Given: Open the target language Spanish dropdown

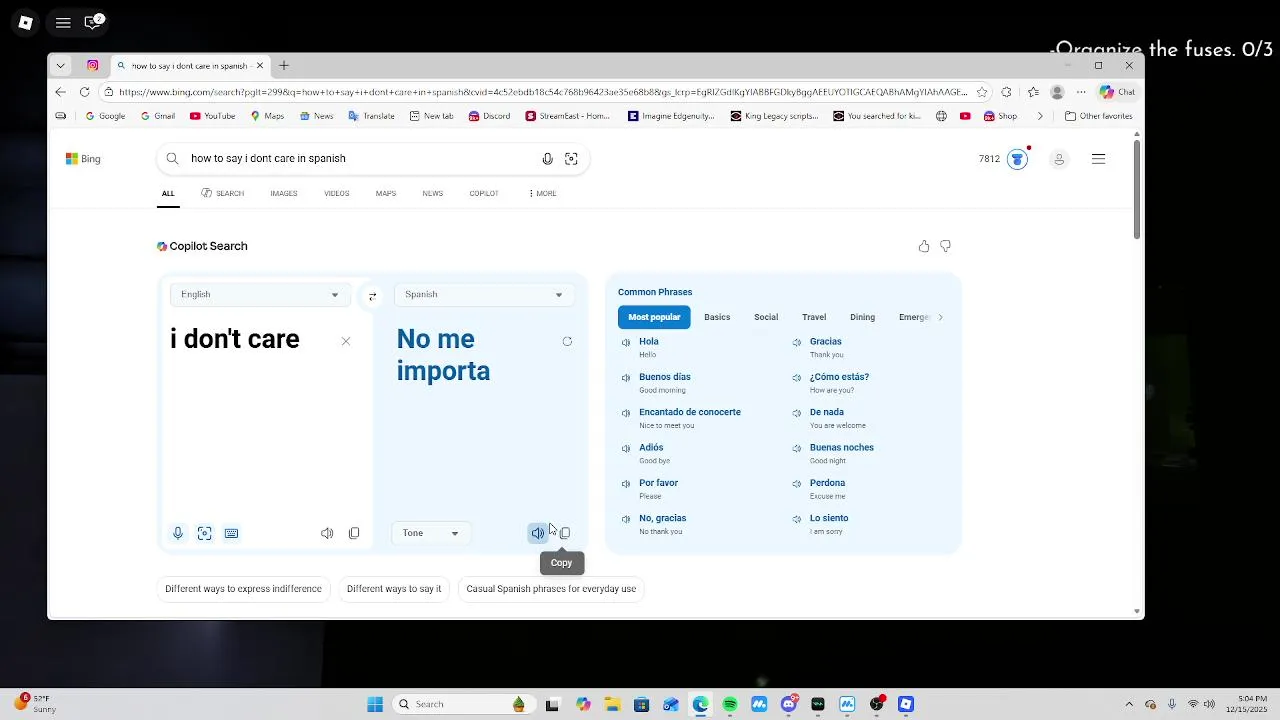Looking at the screenshot, I should click(x=483, y=294).
